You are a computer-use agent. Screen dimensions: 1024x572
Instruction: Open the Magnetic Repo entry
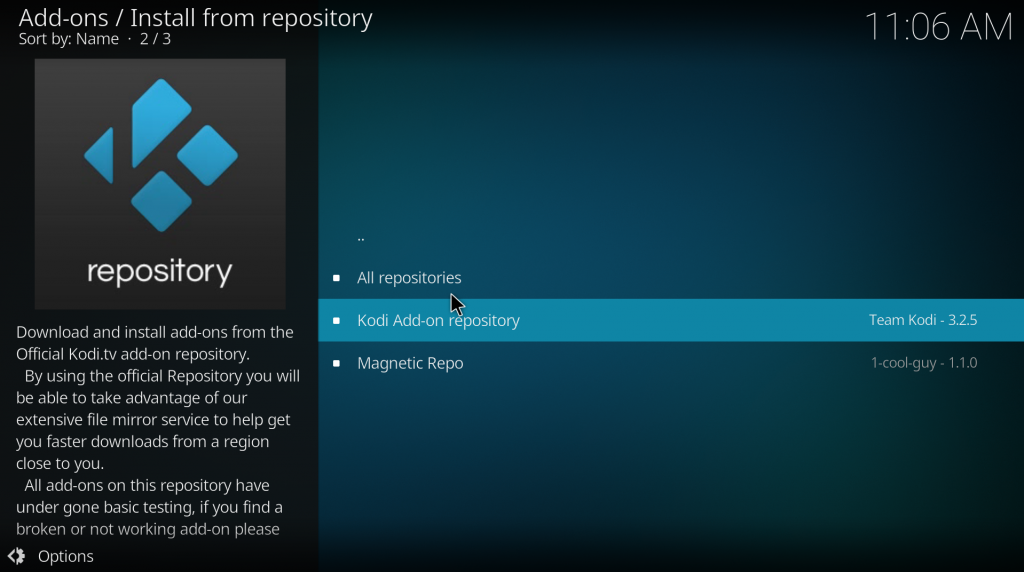click(x=671, y=363)
